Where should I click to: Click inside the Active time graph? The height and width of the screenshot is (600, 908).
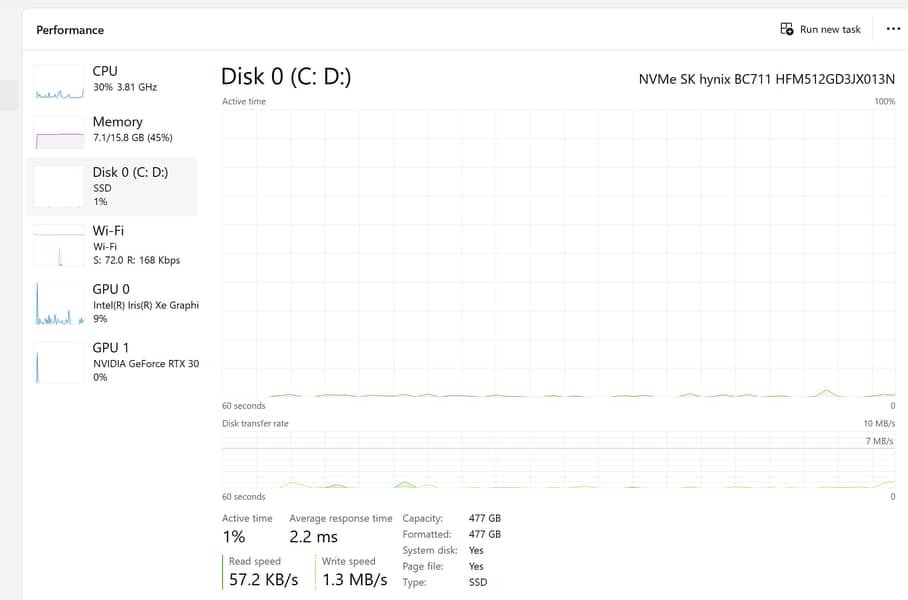click(x=558, y=252)
